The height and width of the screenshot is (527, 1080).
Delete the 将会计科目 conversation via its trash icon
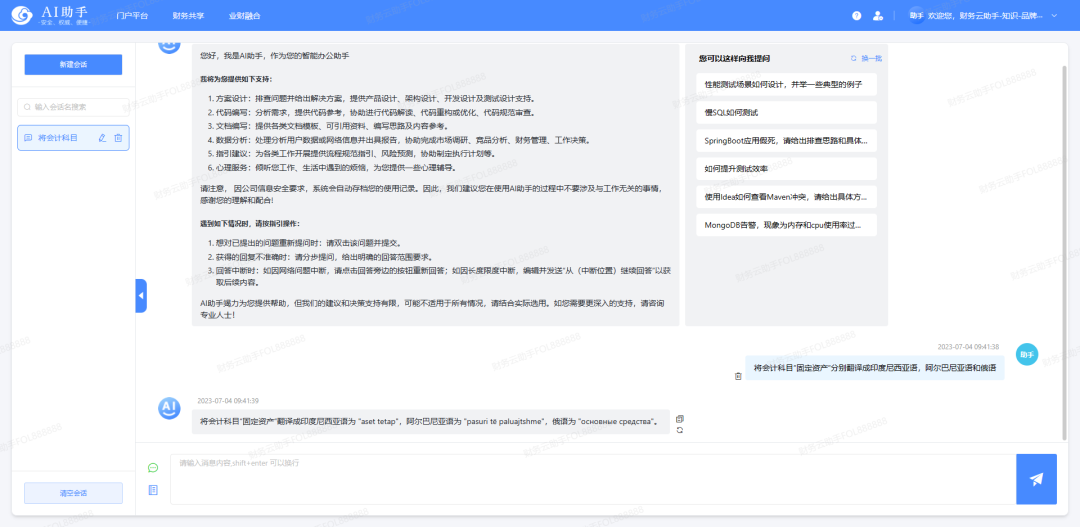tap(118, 138)
